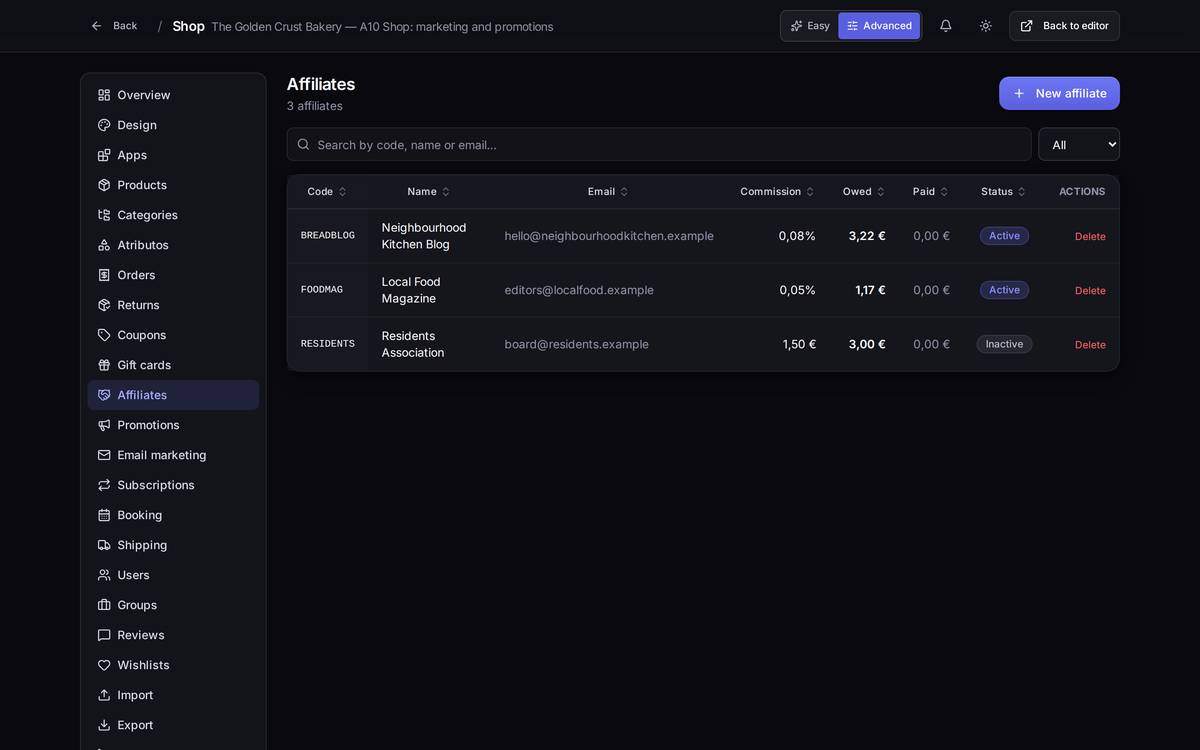Screen dimensions: 1200x750
Task: Click the Users icon in sidebar
Action: pyautogui.click(x=104, y=575)
